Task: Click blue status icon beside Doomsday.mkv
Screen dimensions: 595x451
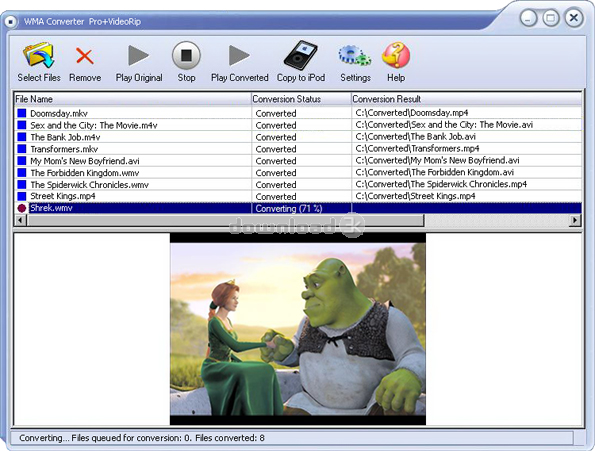Action: (x=22, y=113)
